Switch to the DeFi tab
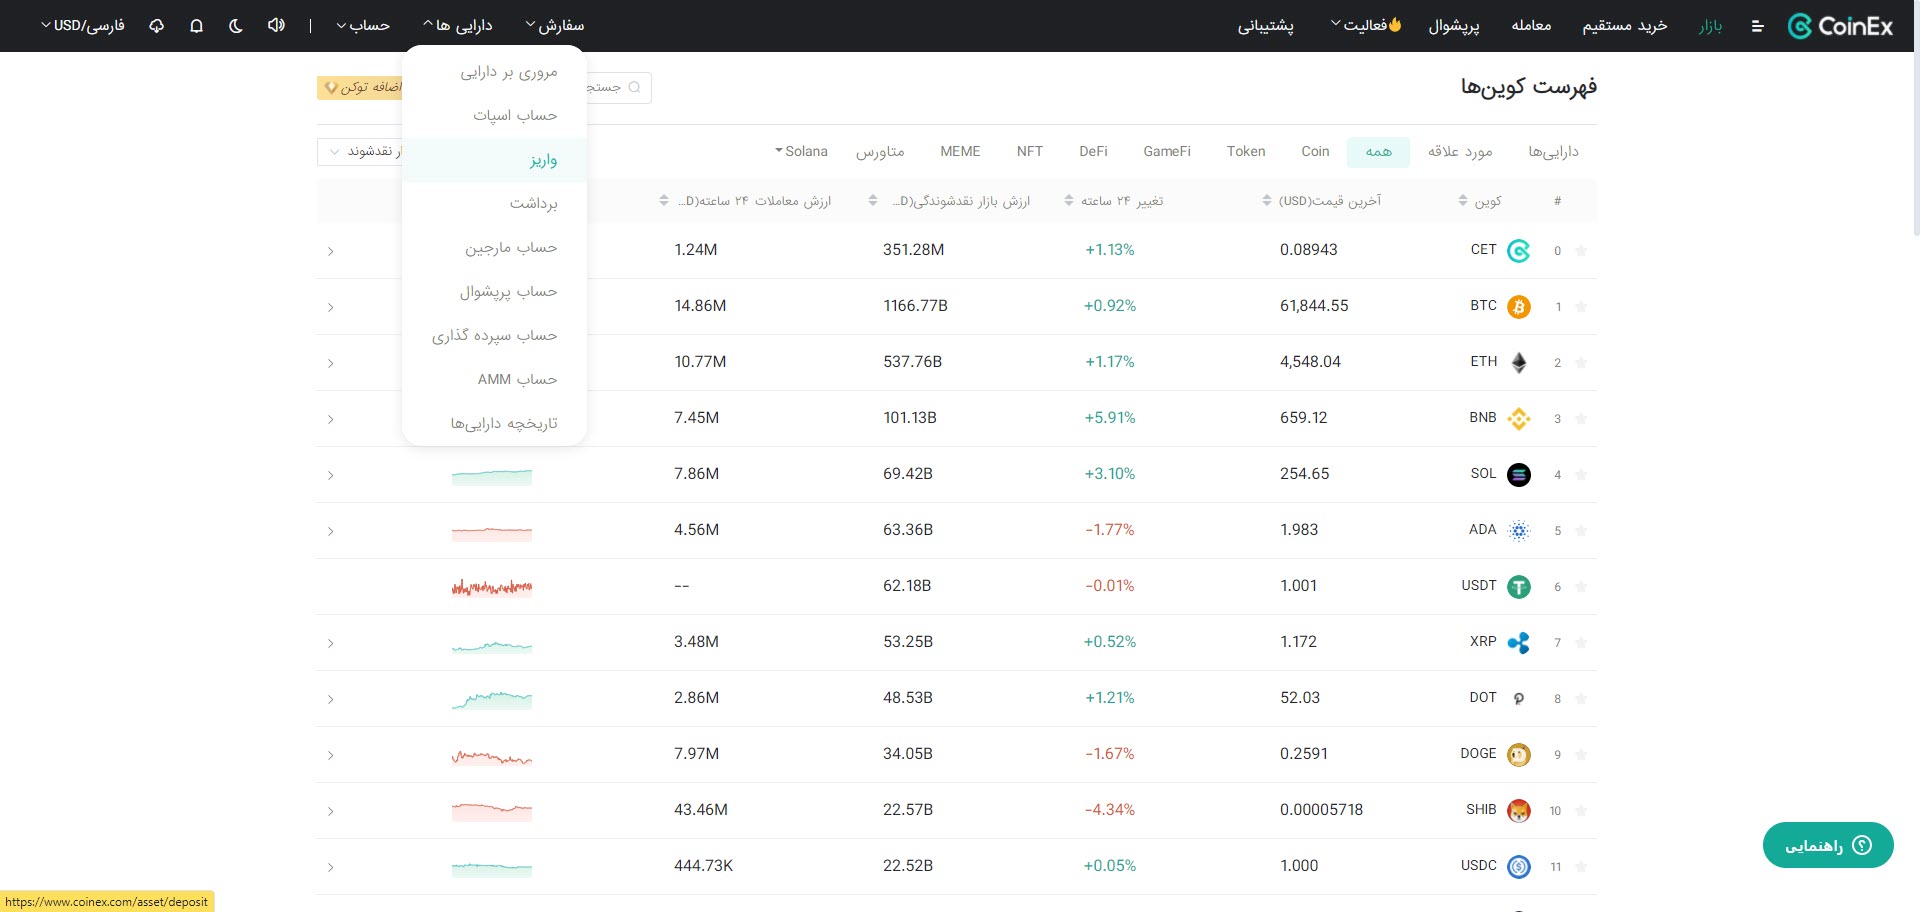Screen dimensions: 1920x912 tap(1093, 151)
